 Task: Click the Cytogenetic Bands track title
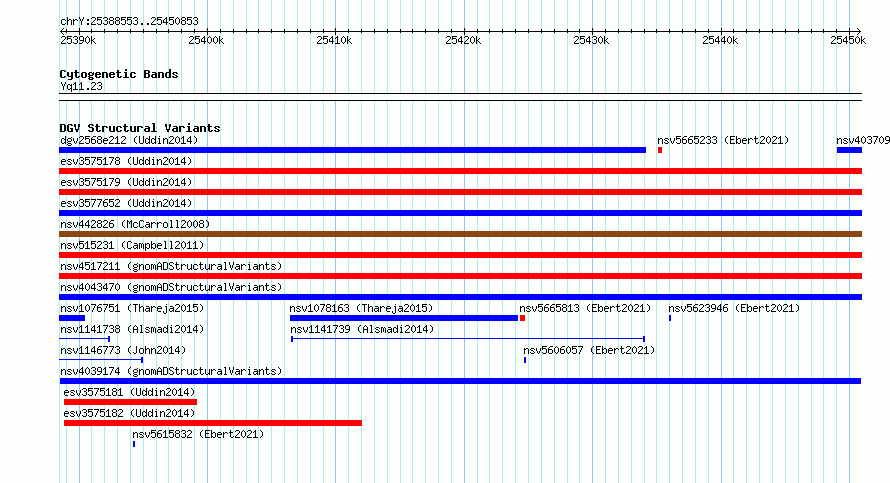119,74
